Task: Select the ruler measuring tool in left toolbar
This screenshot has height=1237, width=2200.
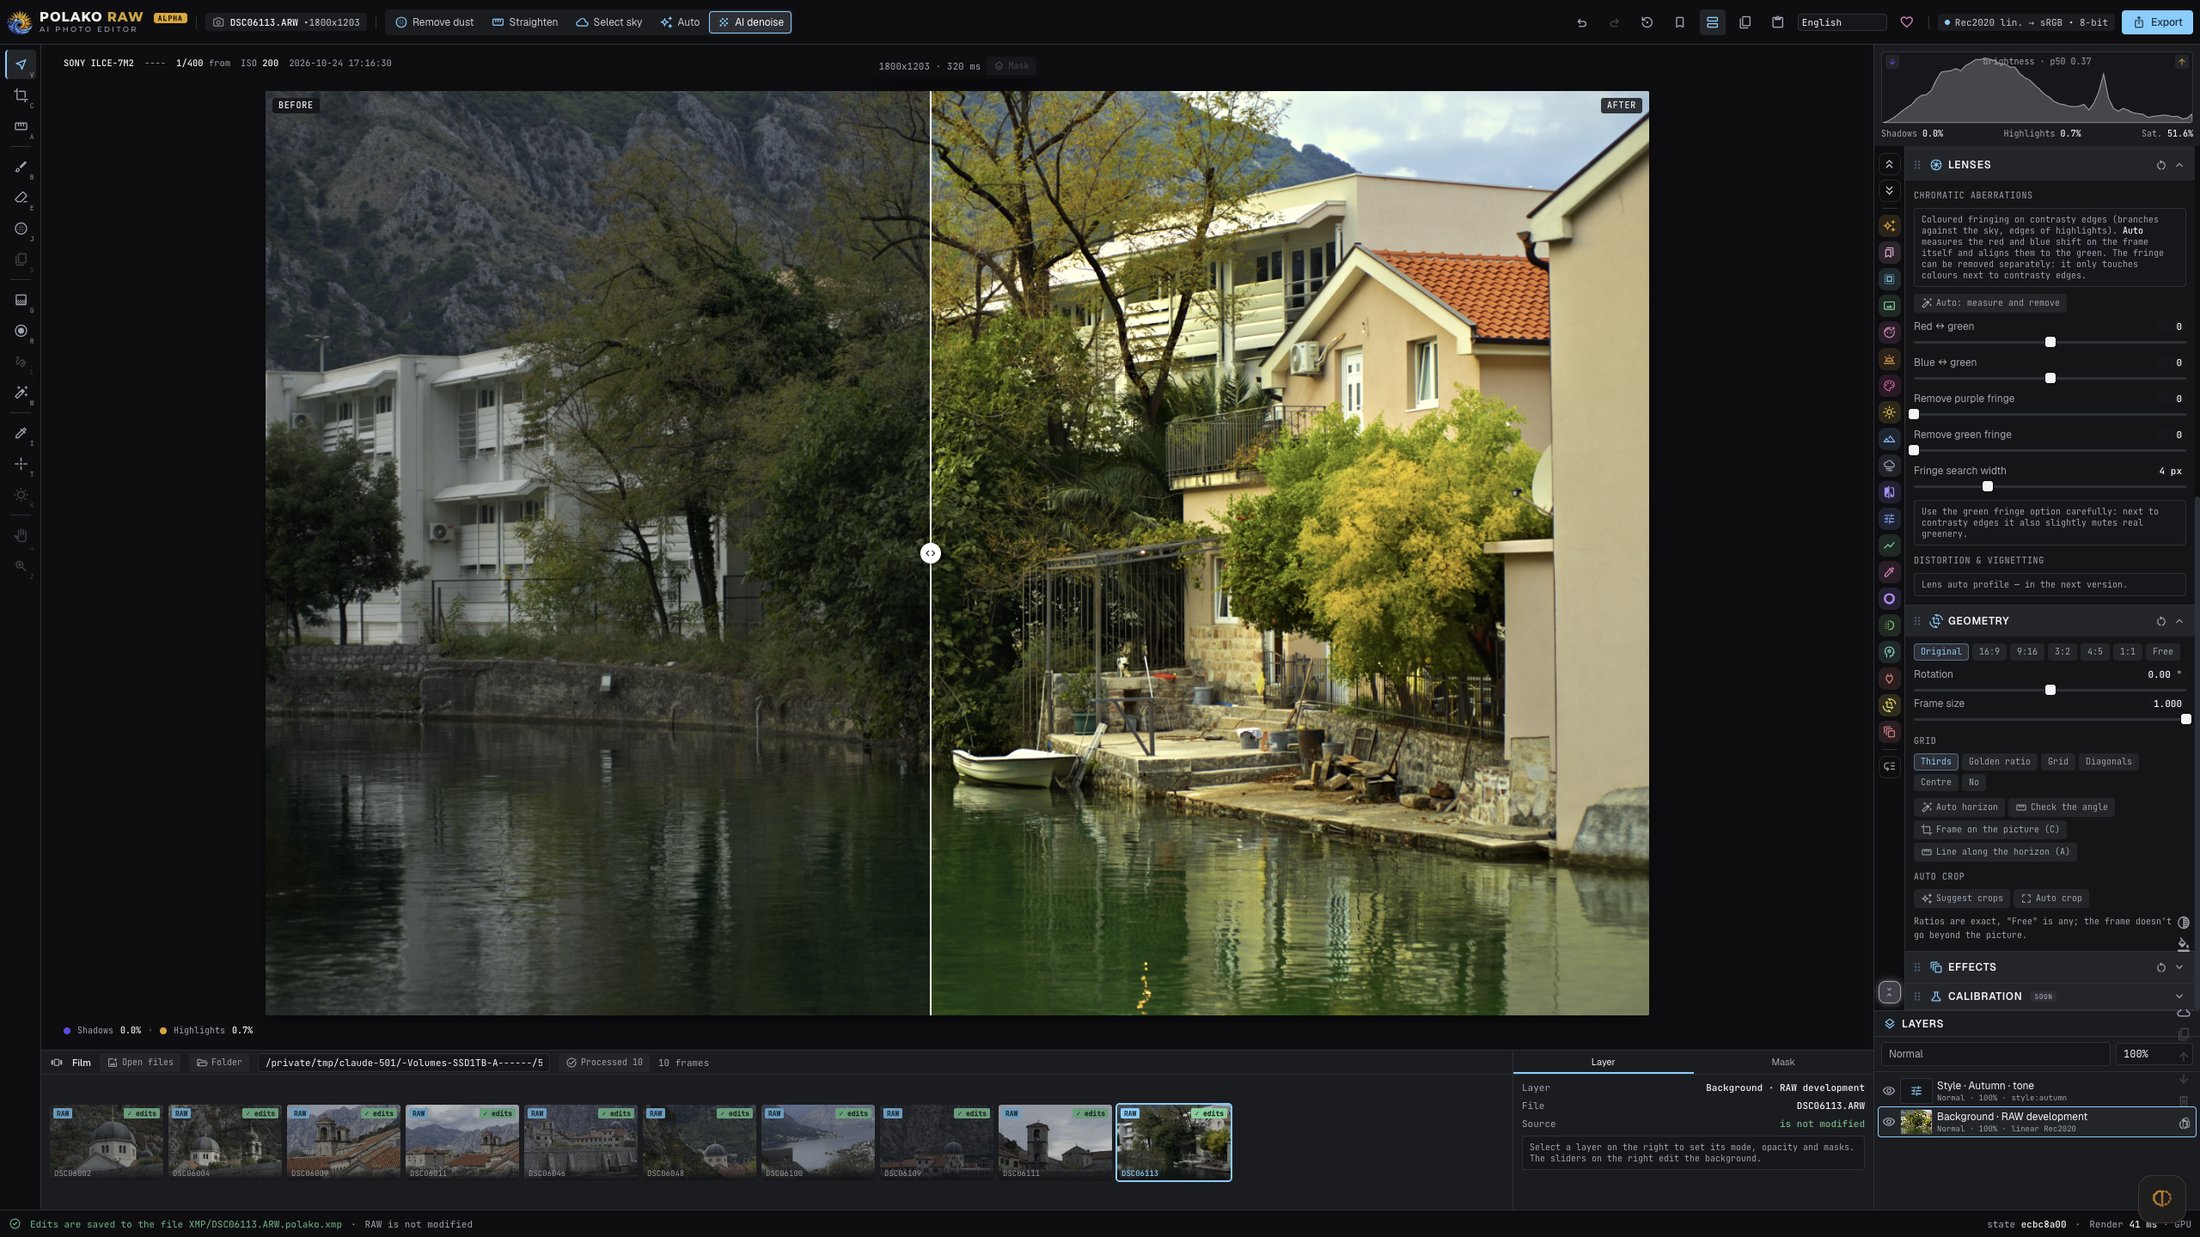Action: [x=21, y=127]
